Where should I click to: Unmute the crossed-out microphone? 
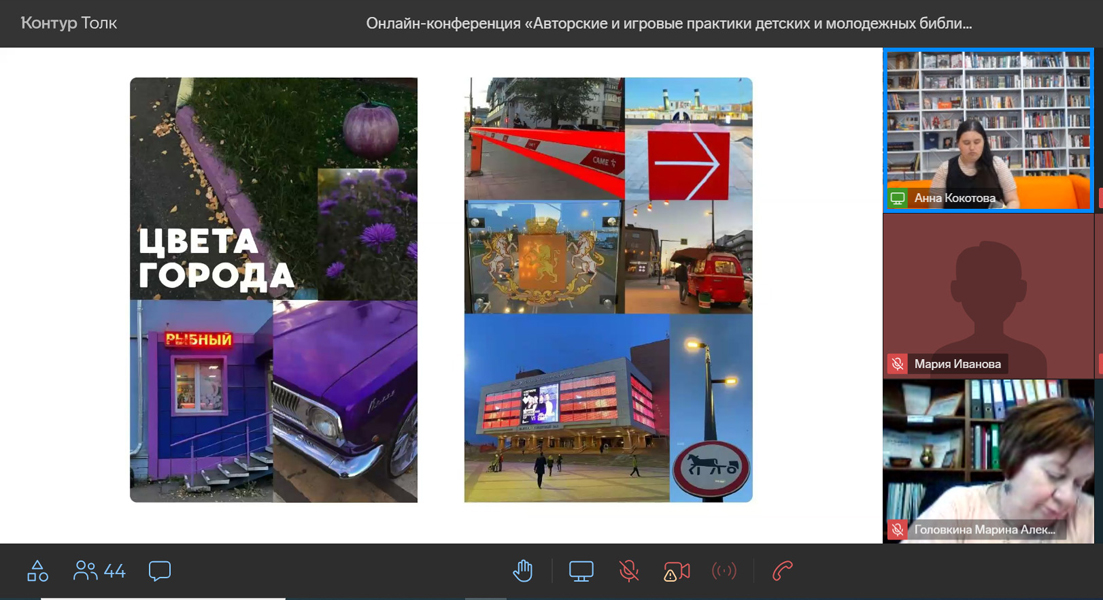click(x=629, y=571)
